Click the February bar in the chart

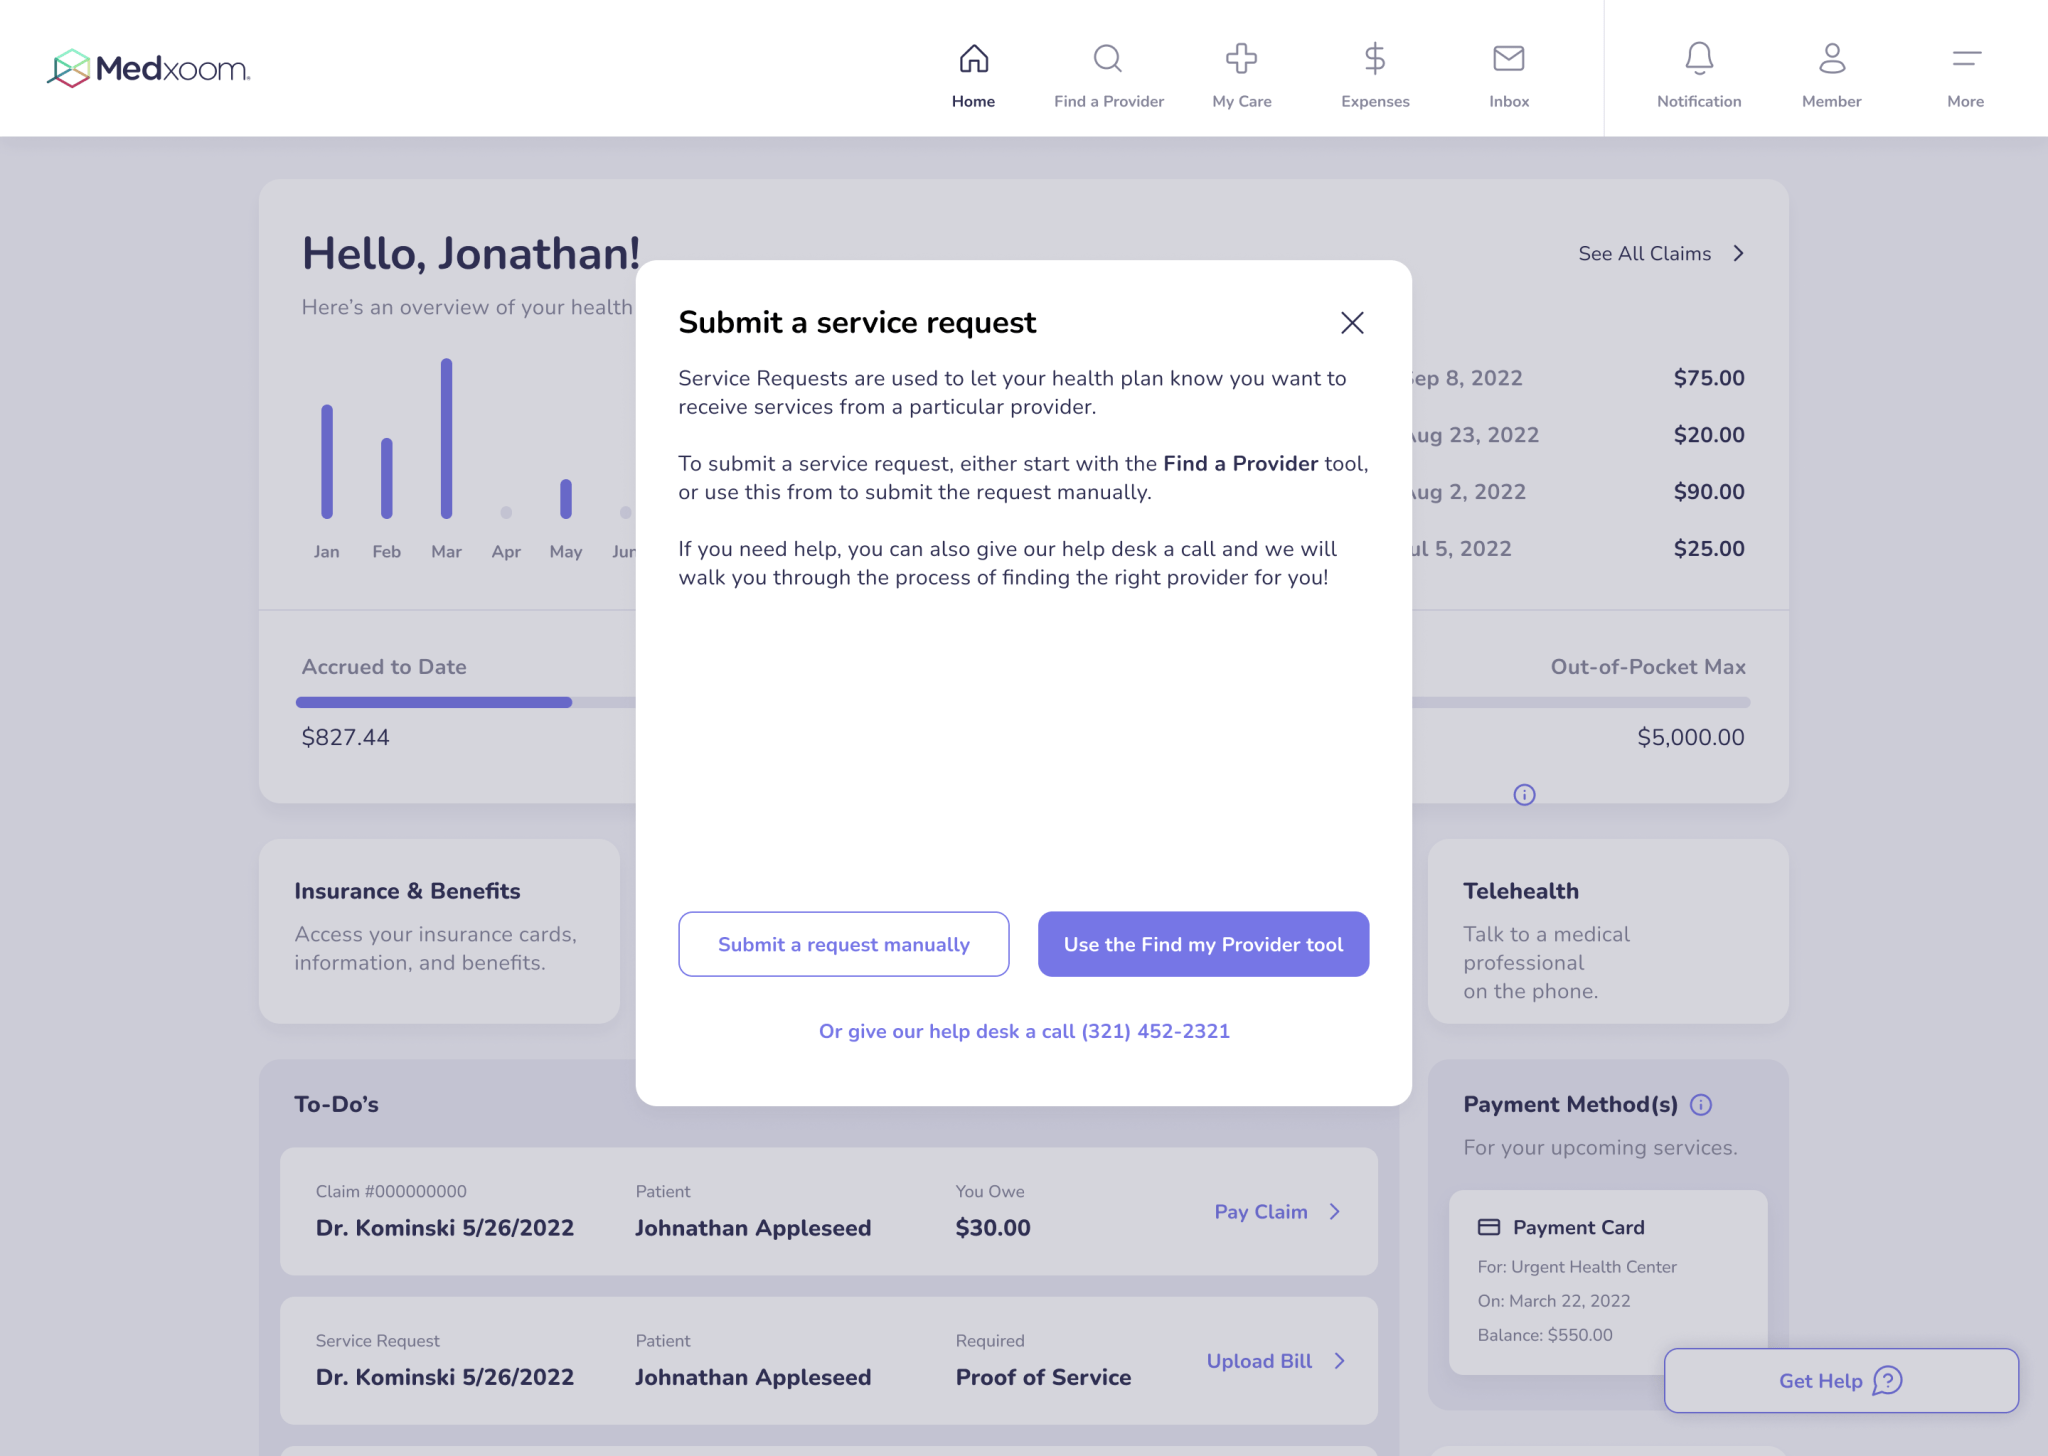coord(387,479)
